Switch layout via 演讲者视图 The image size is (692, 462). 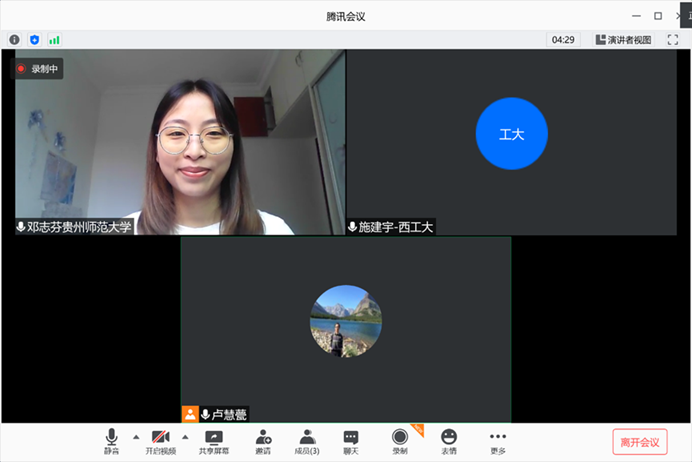[x=623, y=40]
